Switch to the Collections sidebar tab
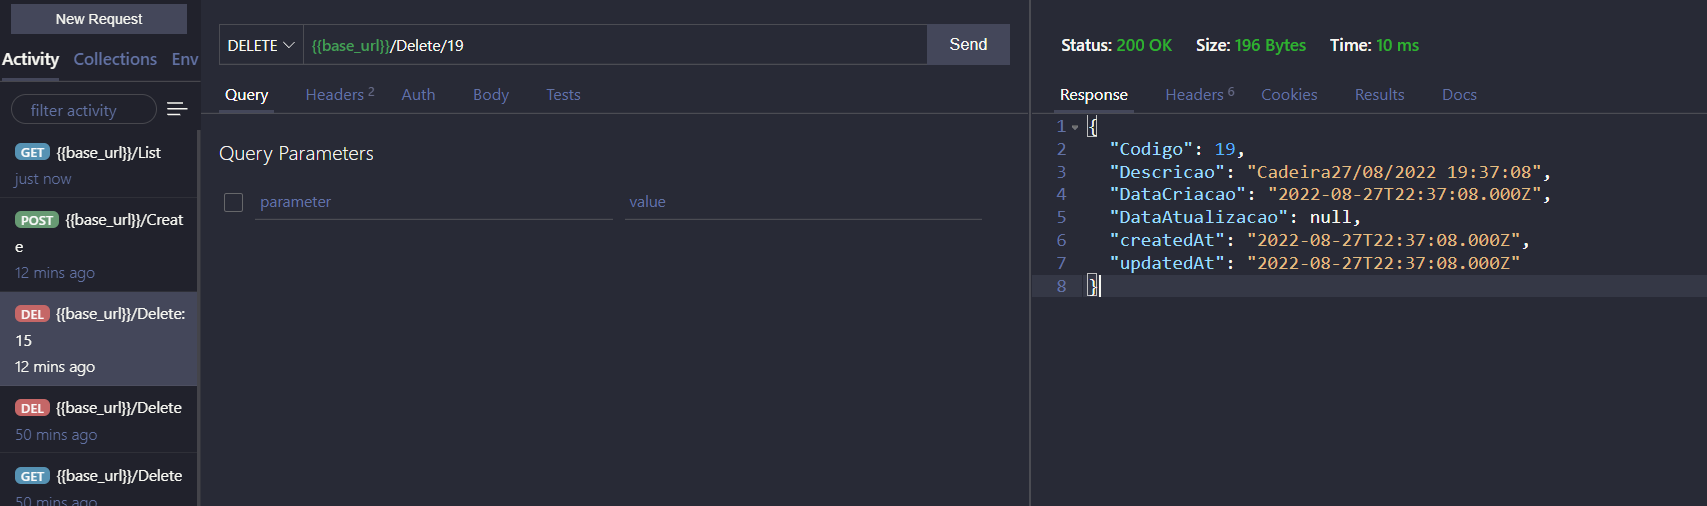This screenshot has height=506, width=1707. click(115, 59)
